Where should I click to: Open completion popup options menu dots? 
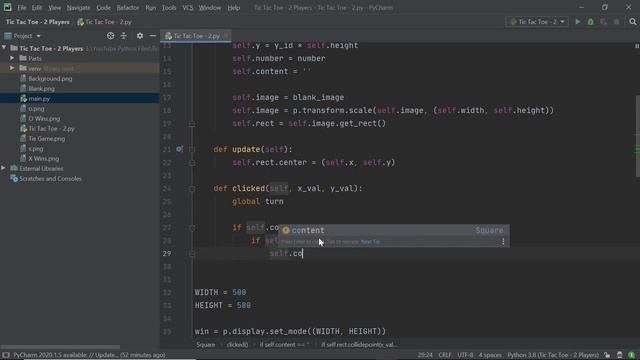(503, 242)
